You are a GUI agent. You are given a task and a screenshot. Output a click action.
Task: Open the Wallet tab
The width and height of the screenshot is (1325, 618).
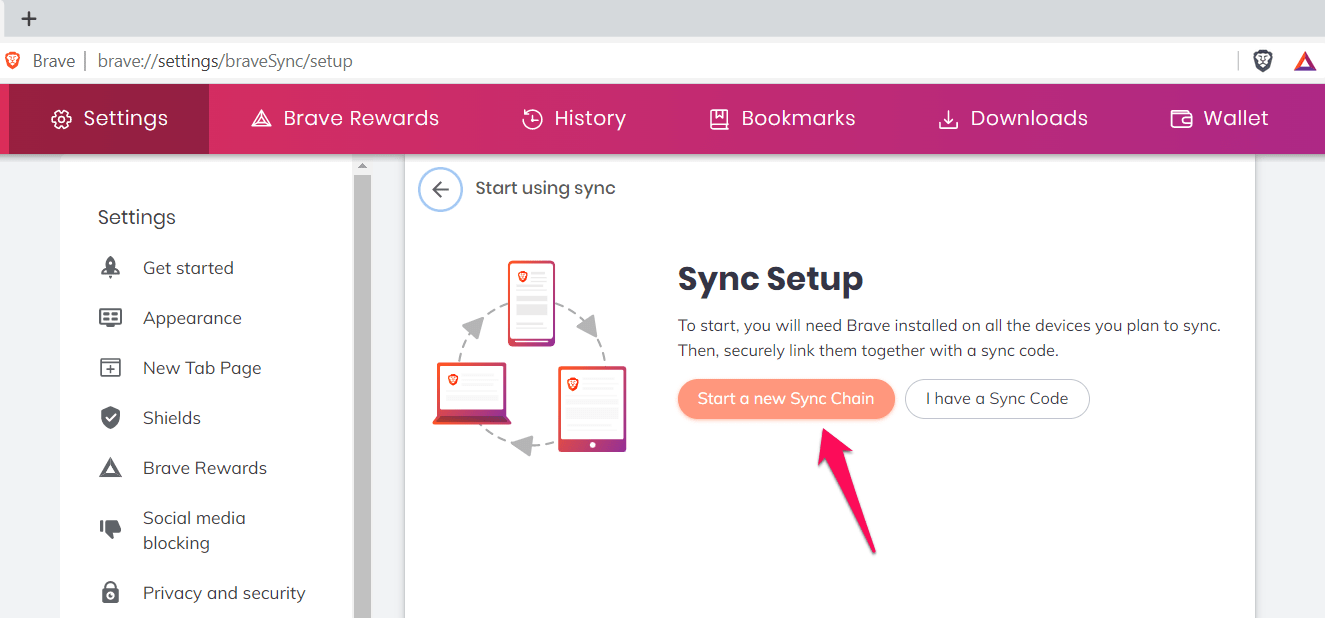click(1219, 118)
